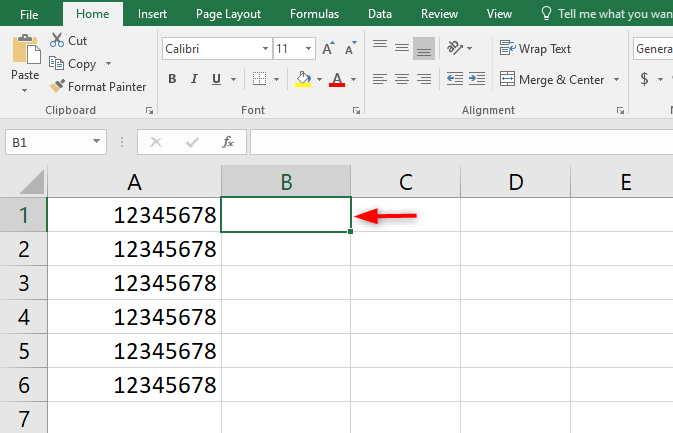Apply accounting dollar number format
The width and height of the screenshot is (673, 433).
[x=644, y=79]
